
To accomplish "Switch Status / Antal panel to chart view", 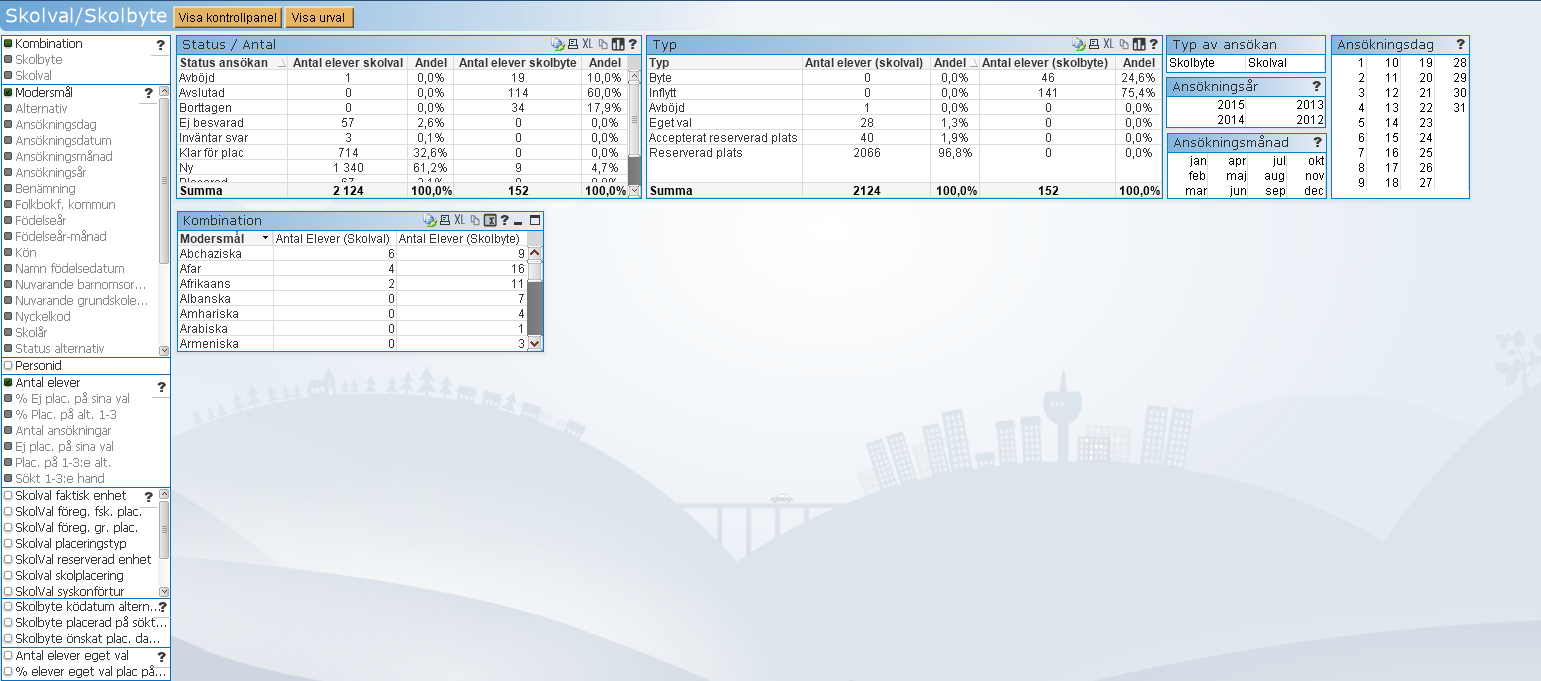I will click(x=618, y=44).
